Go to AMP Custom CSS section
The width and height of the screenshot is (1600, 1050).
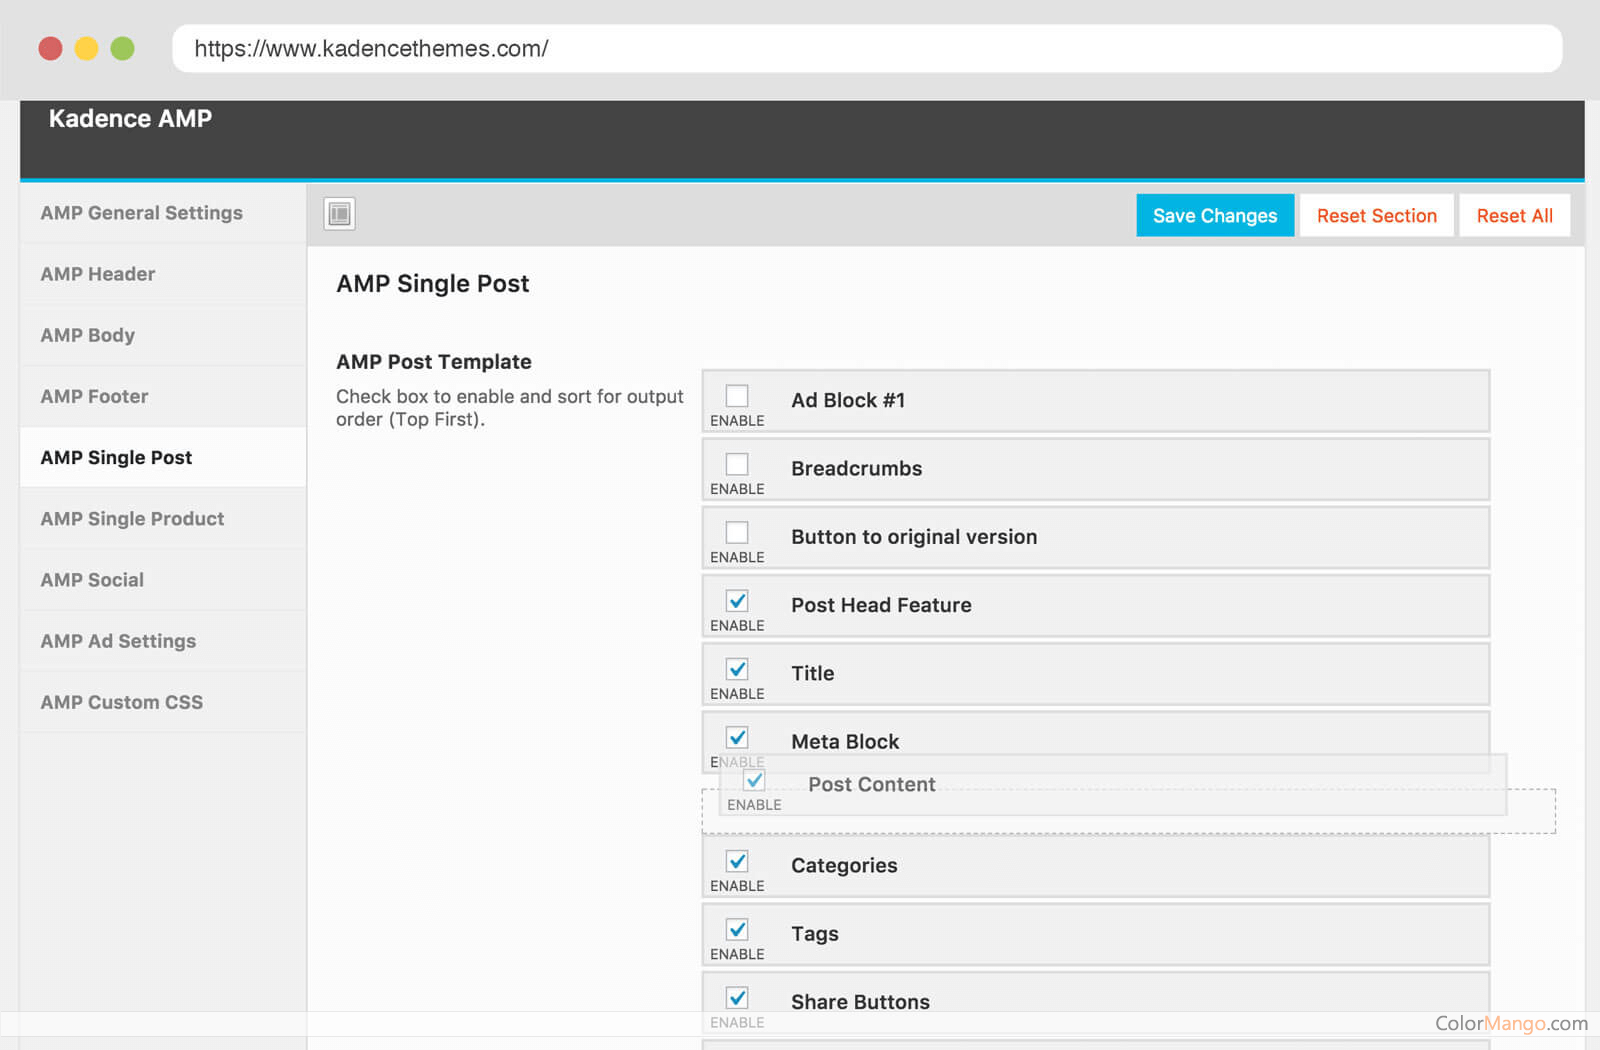(x=121, y=701)
